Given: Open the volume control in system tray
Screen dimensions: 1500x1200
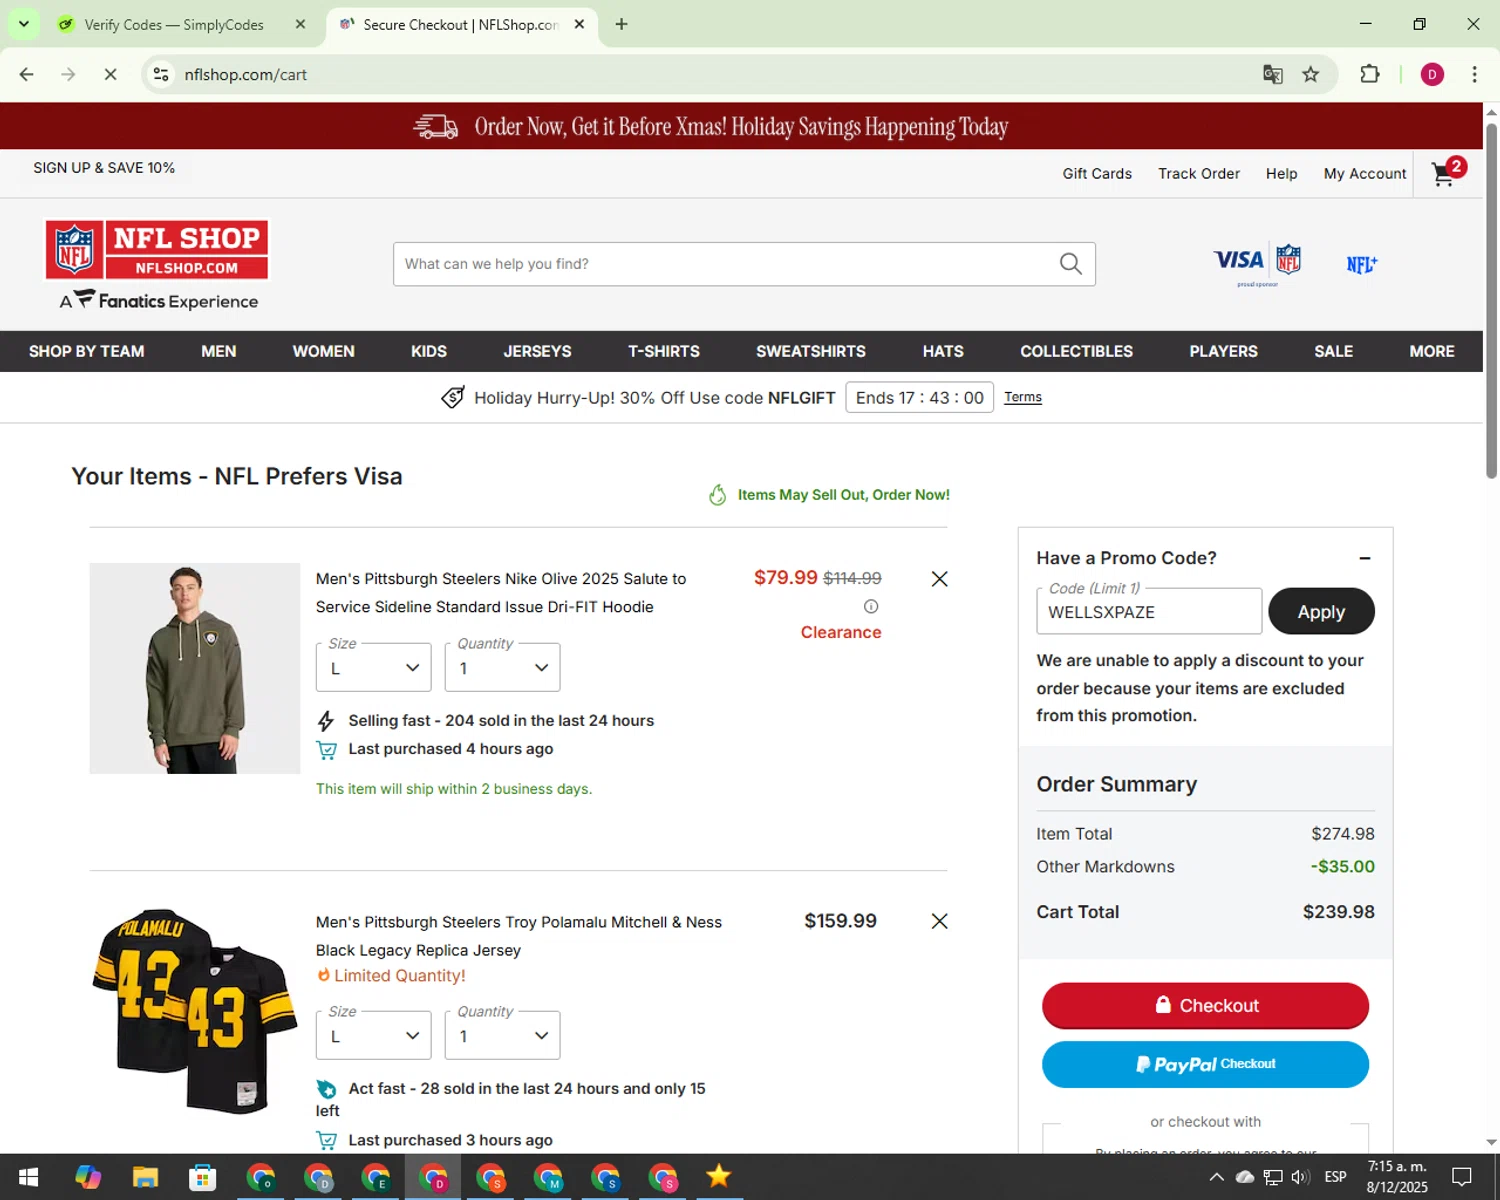Looking at the screenshot, I should click(x=1300, y=1177).
